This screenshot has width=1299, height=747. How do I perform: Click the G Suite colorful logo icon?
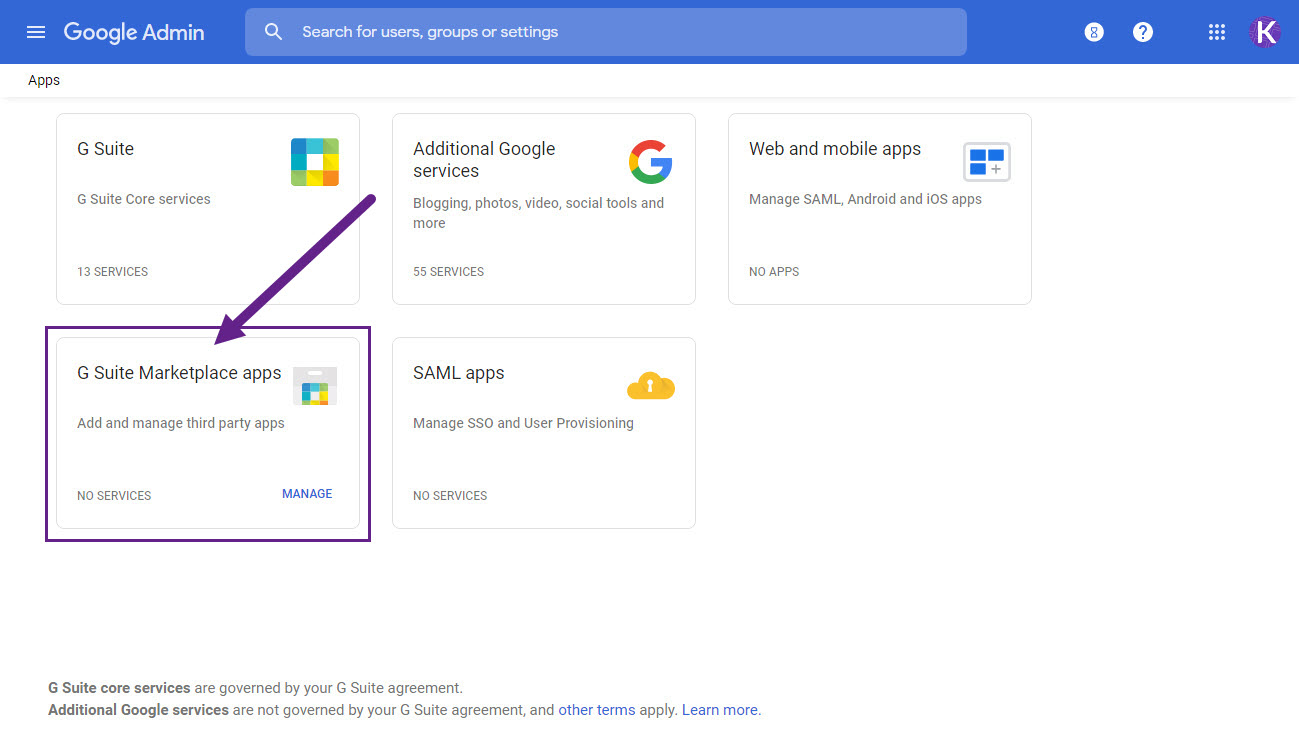(315, 162)
